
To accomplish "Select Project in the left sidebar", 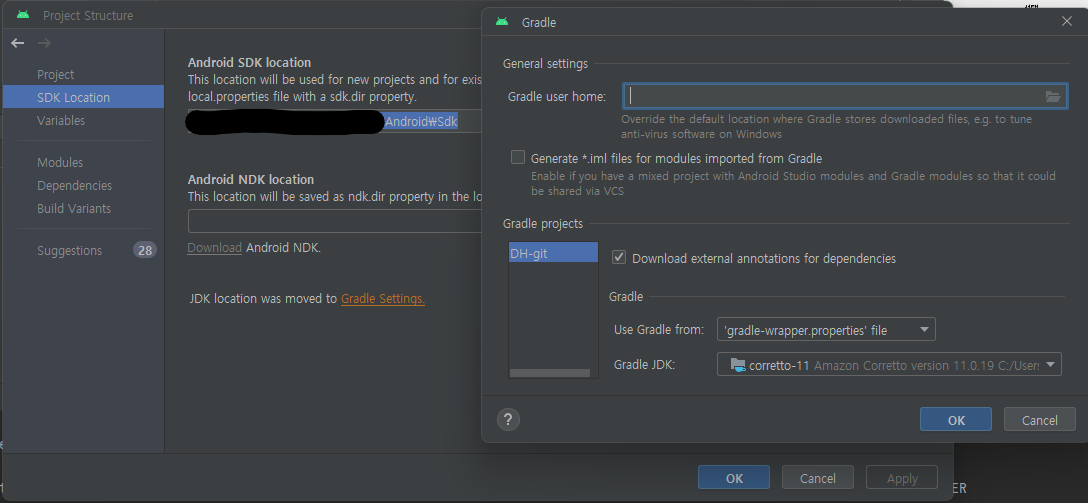I will click(x=56, y=74).
